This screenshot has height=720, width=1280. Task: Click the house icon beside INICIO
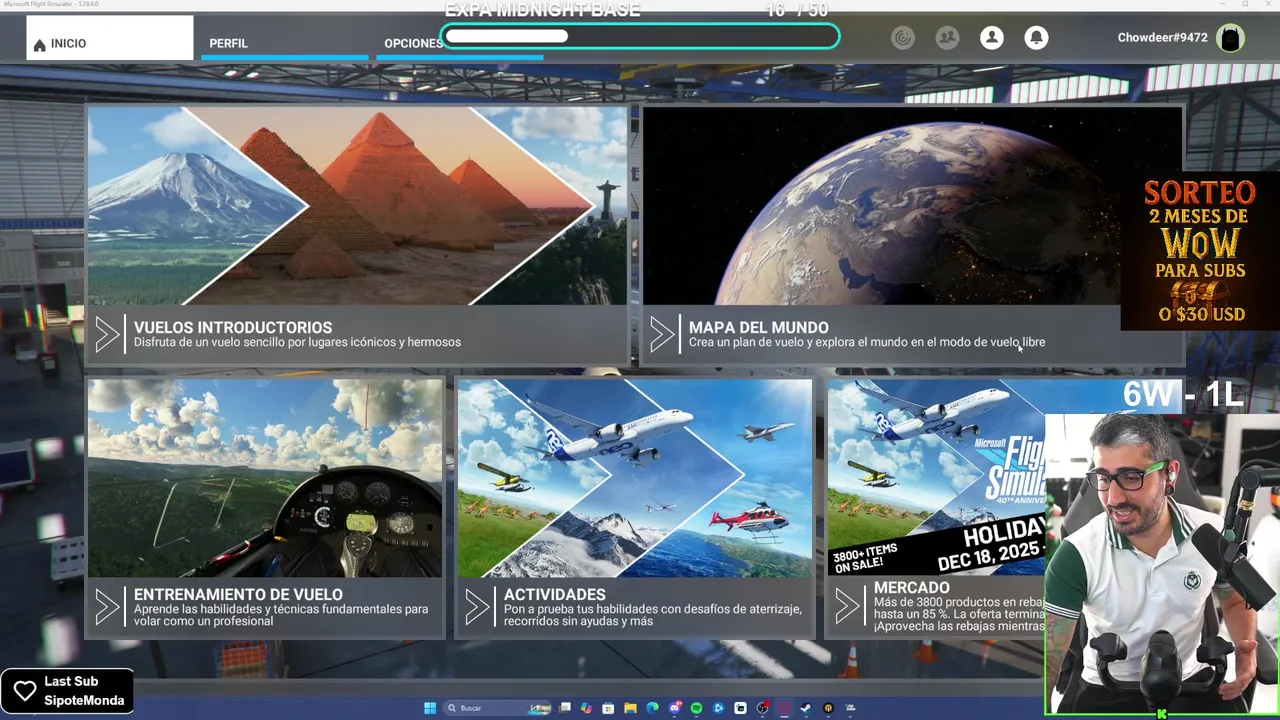(40, 45)
